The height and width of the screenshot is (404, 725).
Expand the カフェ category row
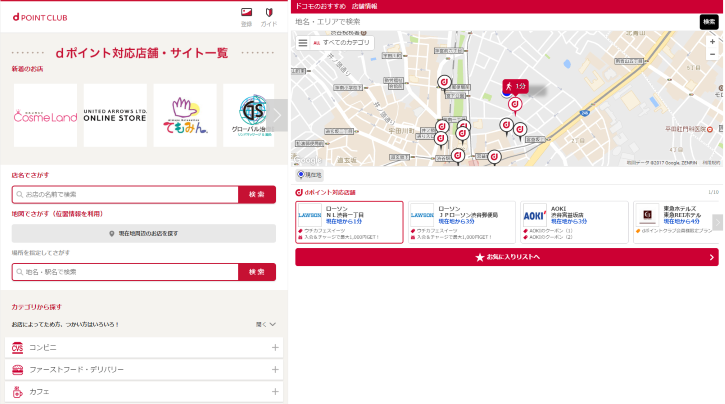(x=144, y=392)
